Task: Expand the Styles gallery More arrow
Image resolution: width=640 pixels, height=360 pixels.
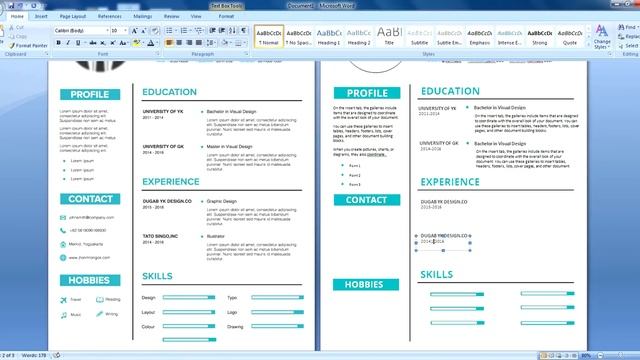Action: tap(588, 45)
